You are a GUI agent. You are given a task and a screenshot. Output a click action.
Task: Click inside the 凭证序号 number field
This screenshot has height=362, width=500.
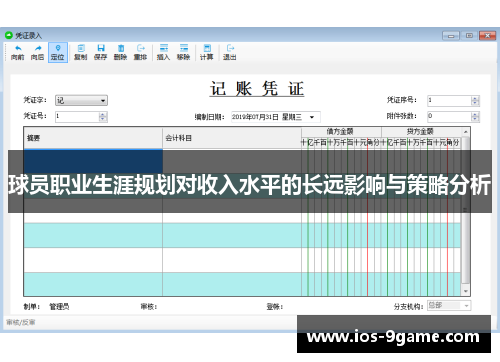[x=450, y=101]
